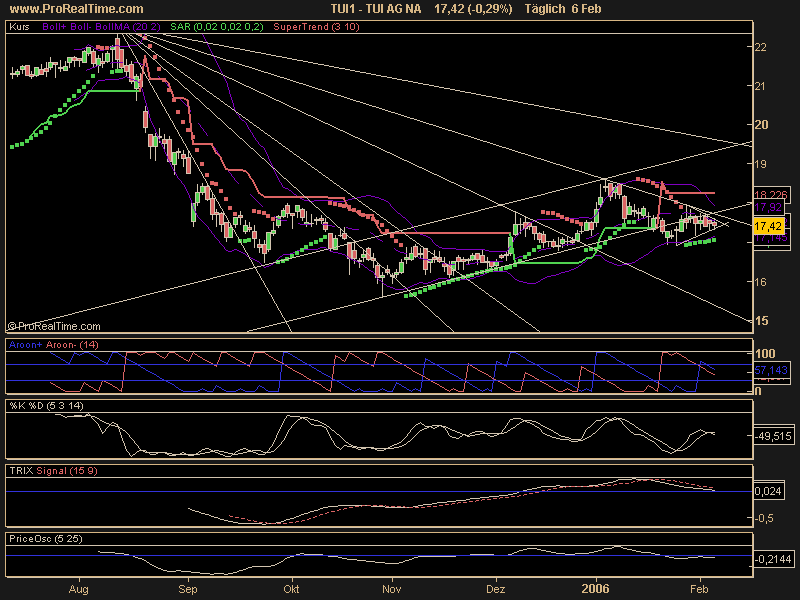The height and width of the screenshot is (600, 800).
Task: Select the SuperTrend (3 10) indicator label
Action: click(x=287, y=30)
